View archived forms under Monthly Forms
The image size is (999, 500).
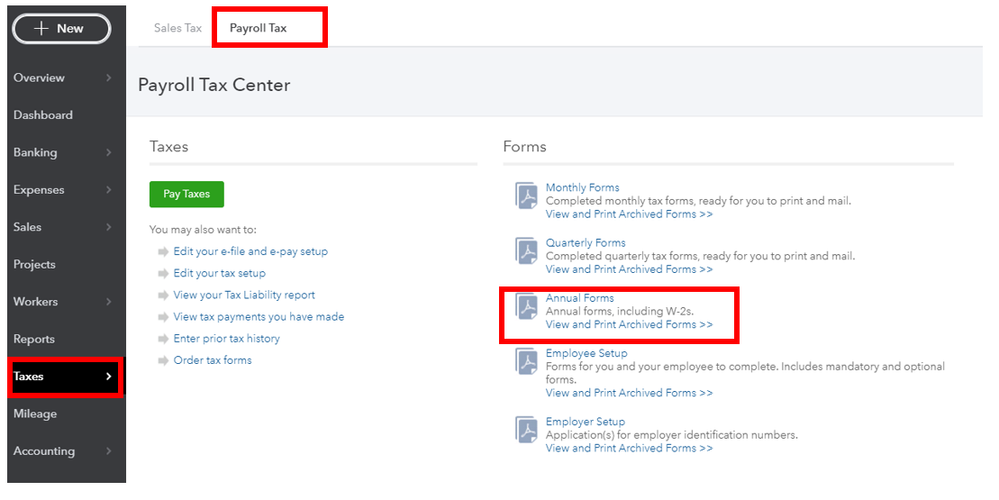coord(629,215)
